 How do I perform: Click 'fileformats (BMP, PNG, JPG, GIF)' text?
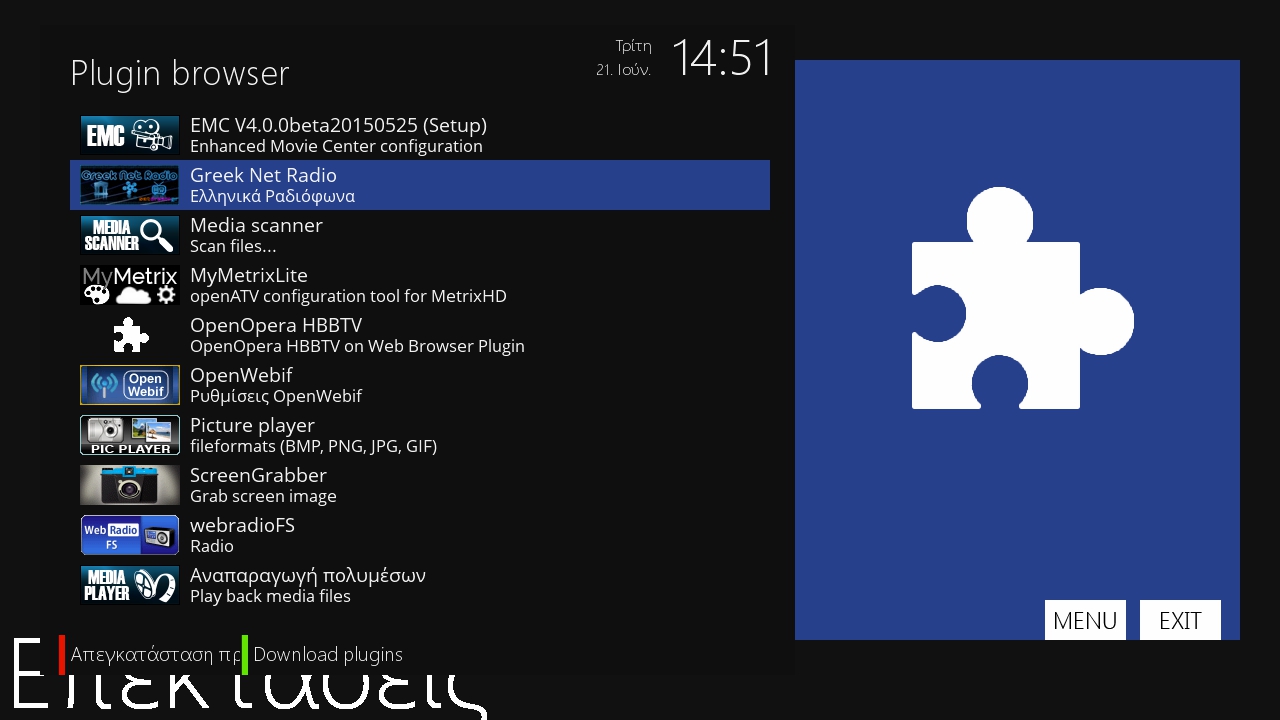pos(313,446)
